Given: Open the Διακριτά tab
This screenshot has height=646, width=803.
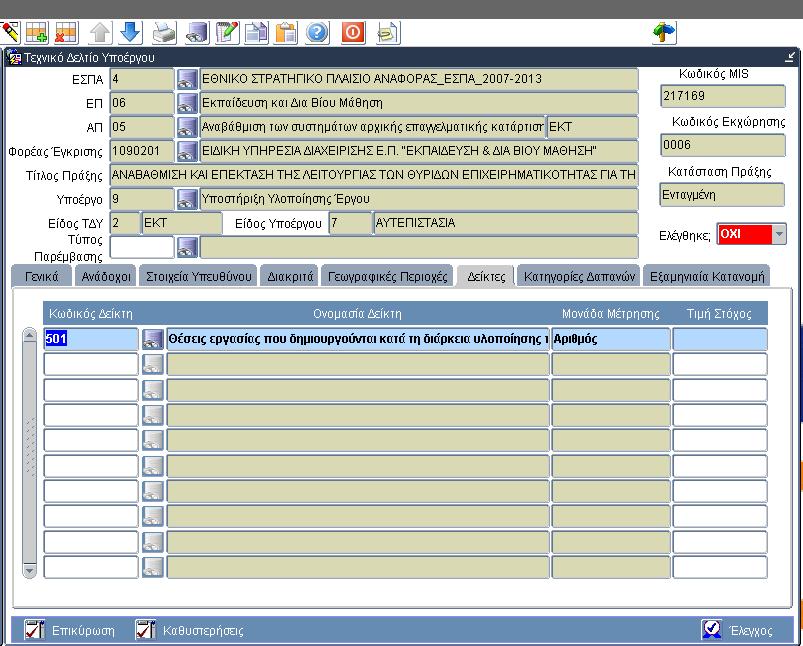Looking at the screenshot, I should point(290,277).
